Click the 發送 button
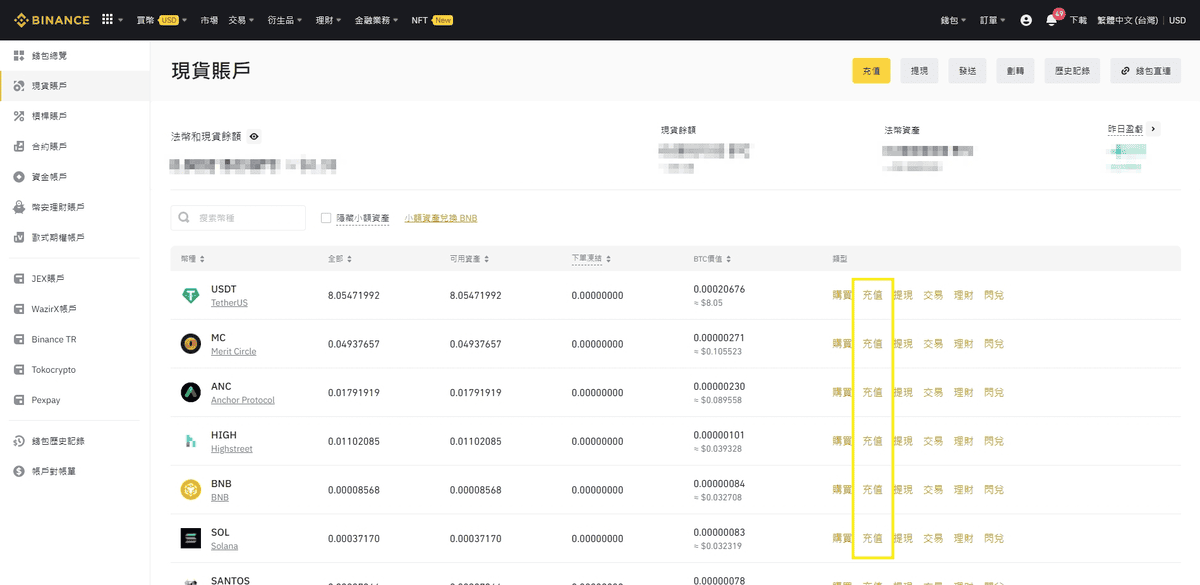Screen dimensions: 1200x585 pos(967,71)
